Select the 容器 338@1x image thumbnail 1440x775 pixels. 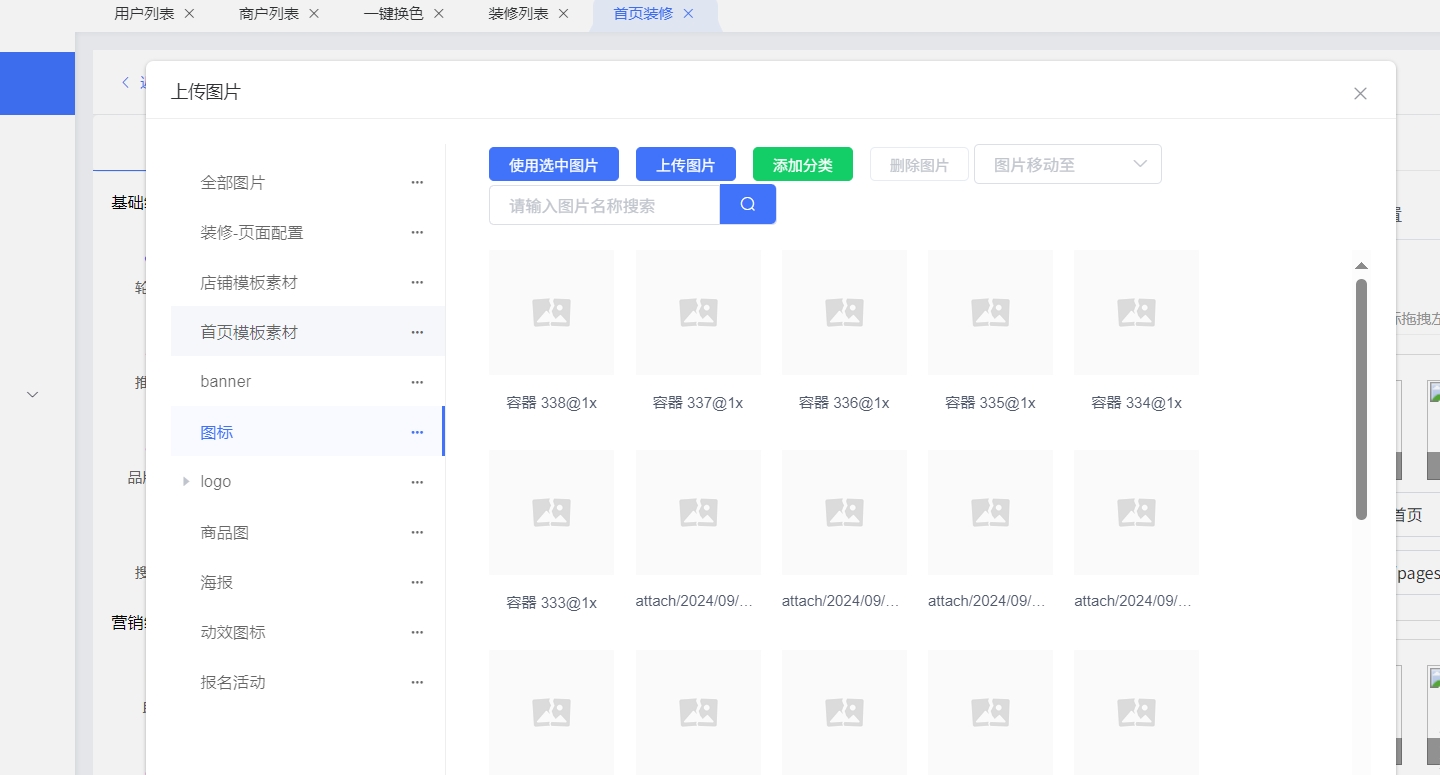(x=552, y=312)
